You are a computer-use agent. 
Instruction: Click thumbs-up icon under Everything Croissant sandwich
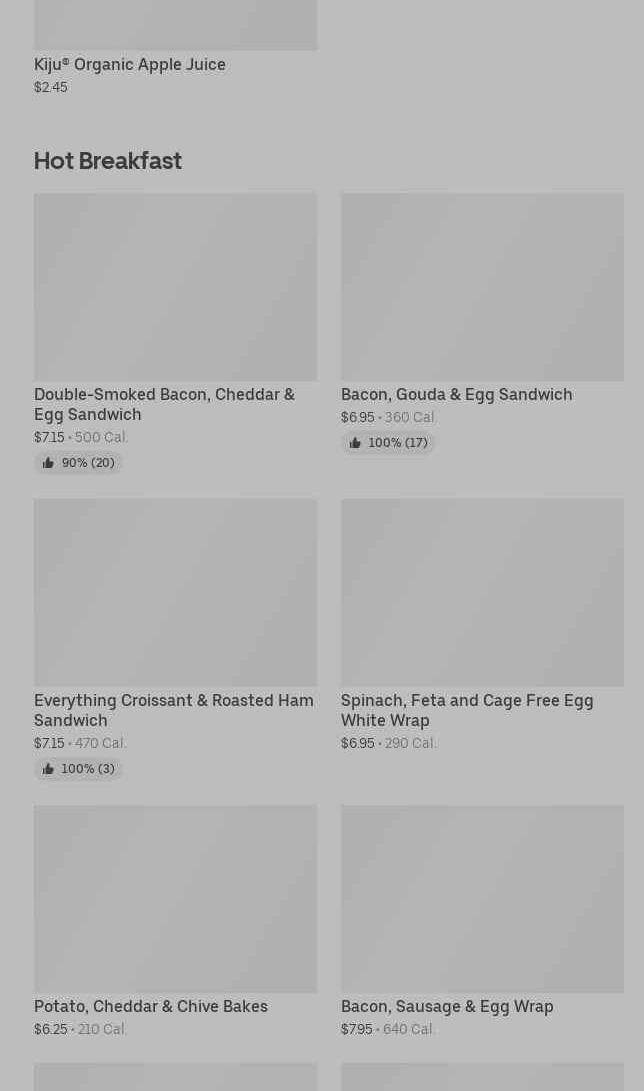[48, 769]
